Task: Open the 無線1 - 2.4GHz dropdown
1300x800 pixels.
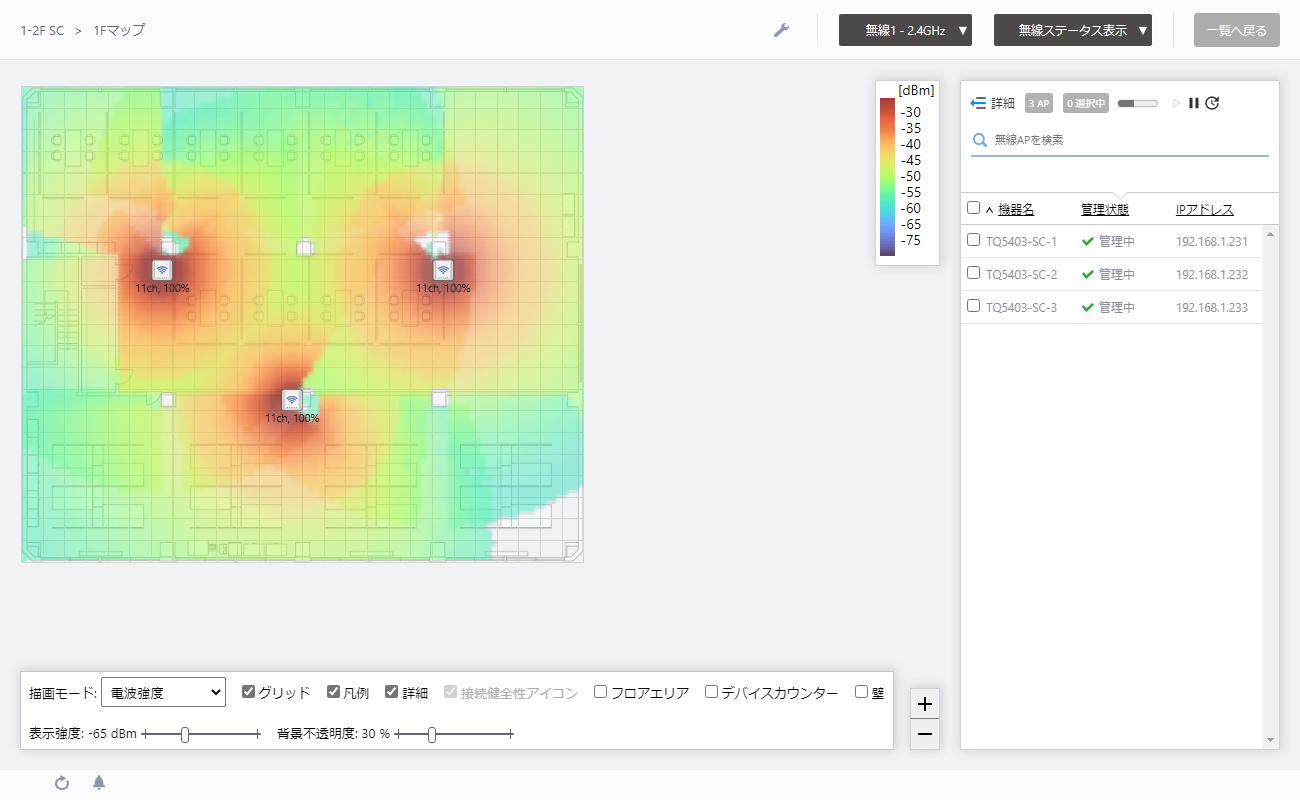Action: (x=906, y=30)
